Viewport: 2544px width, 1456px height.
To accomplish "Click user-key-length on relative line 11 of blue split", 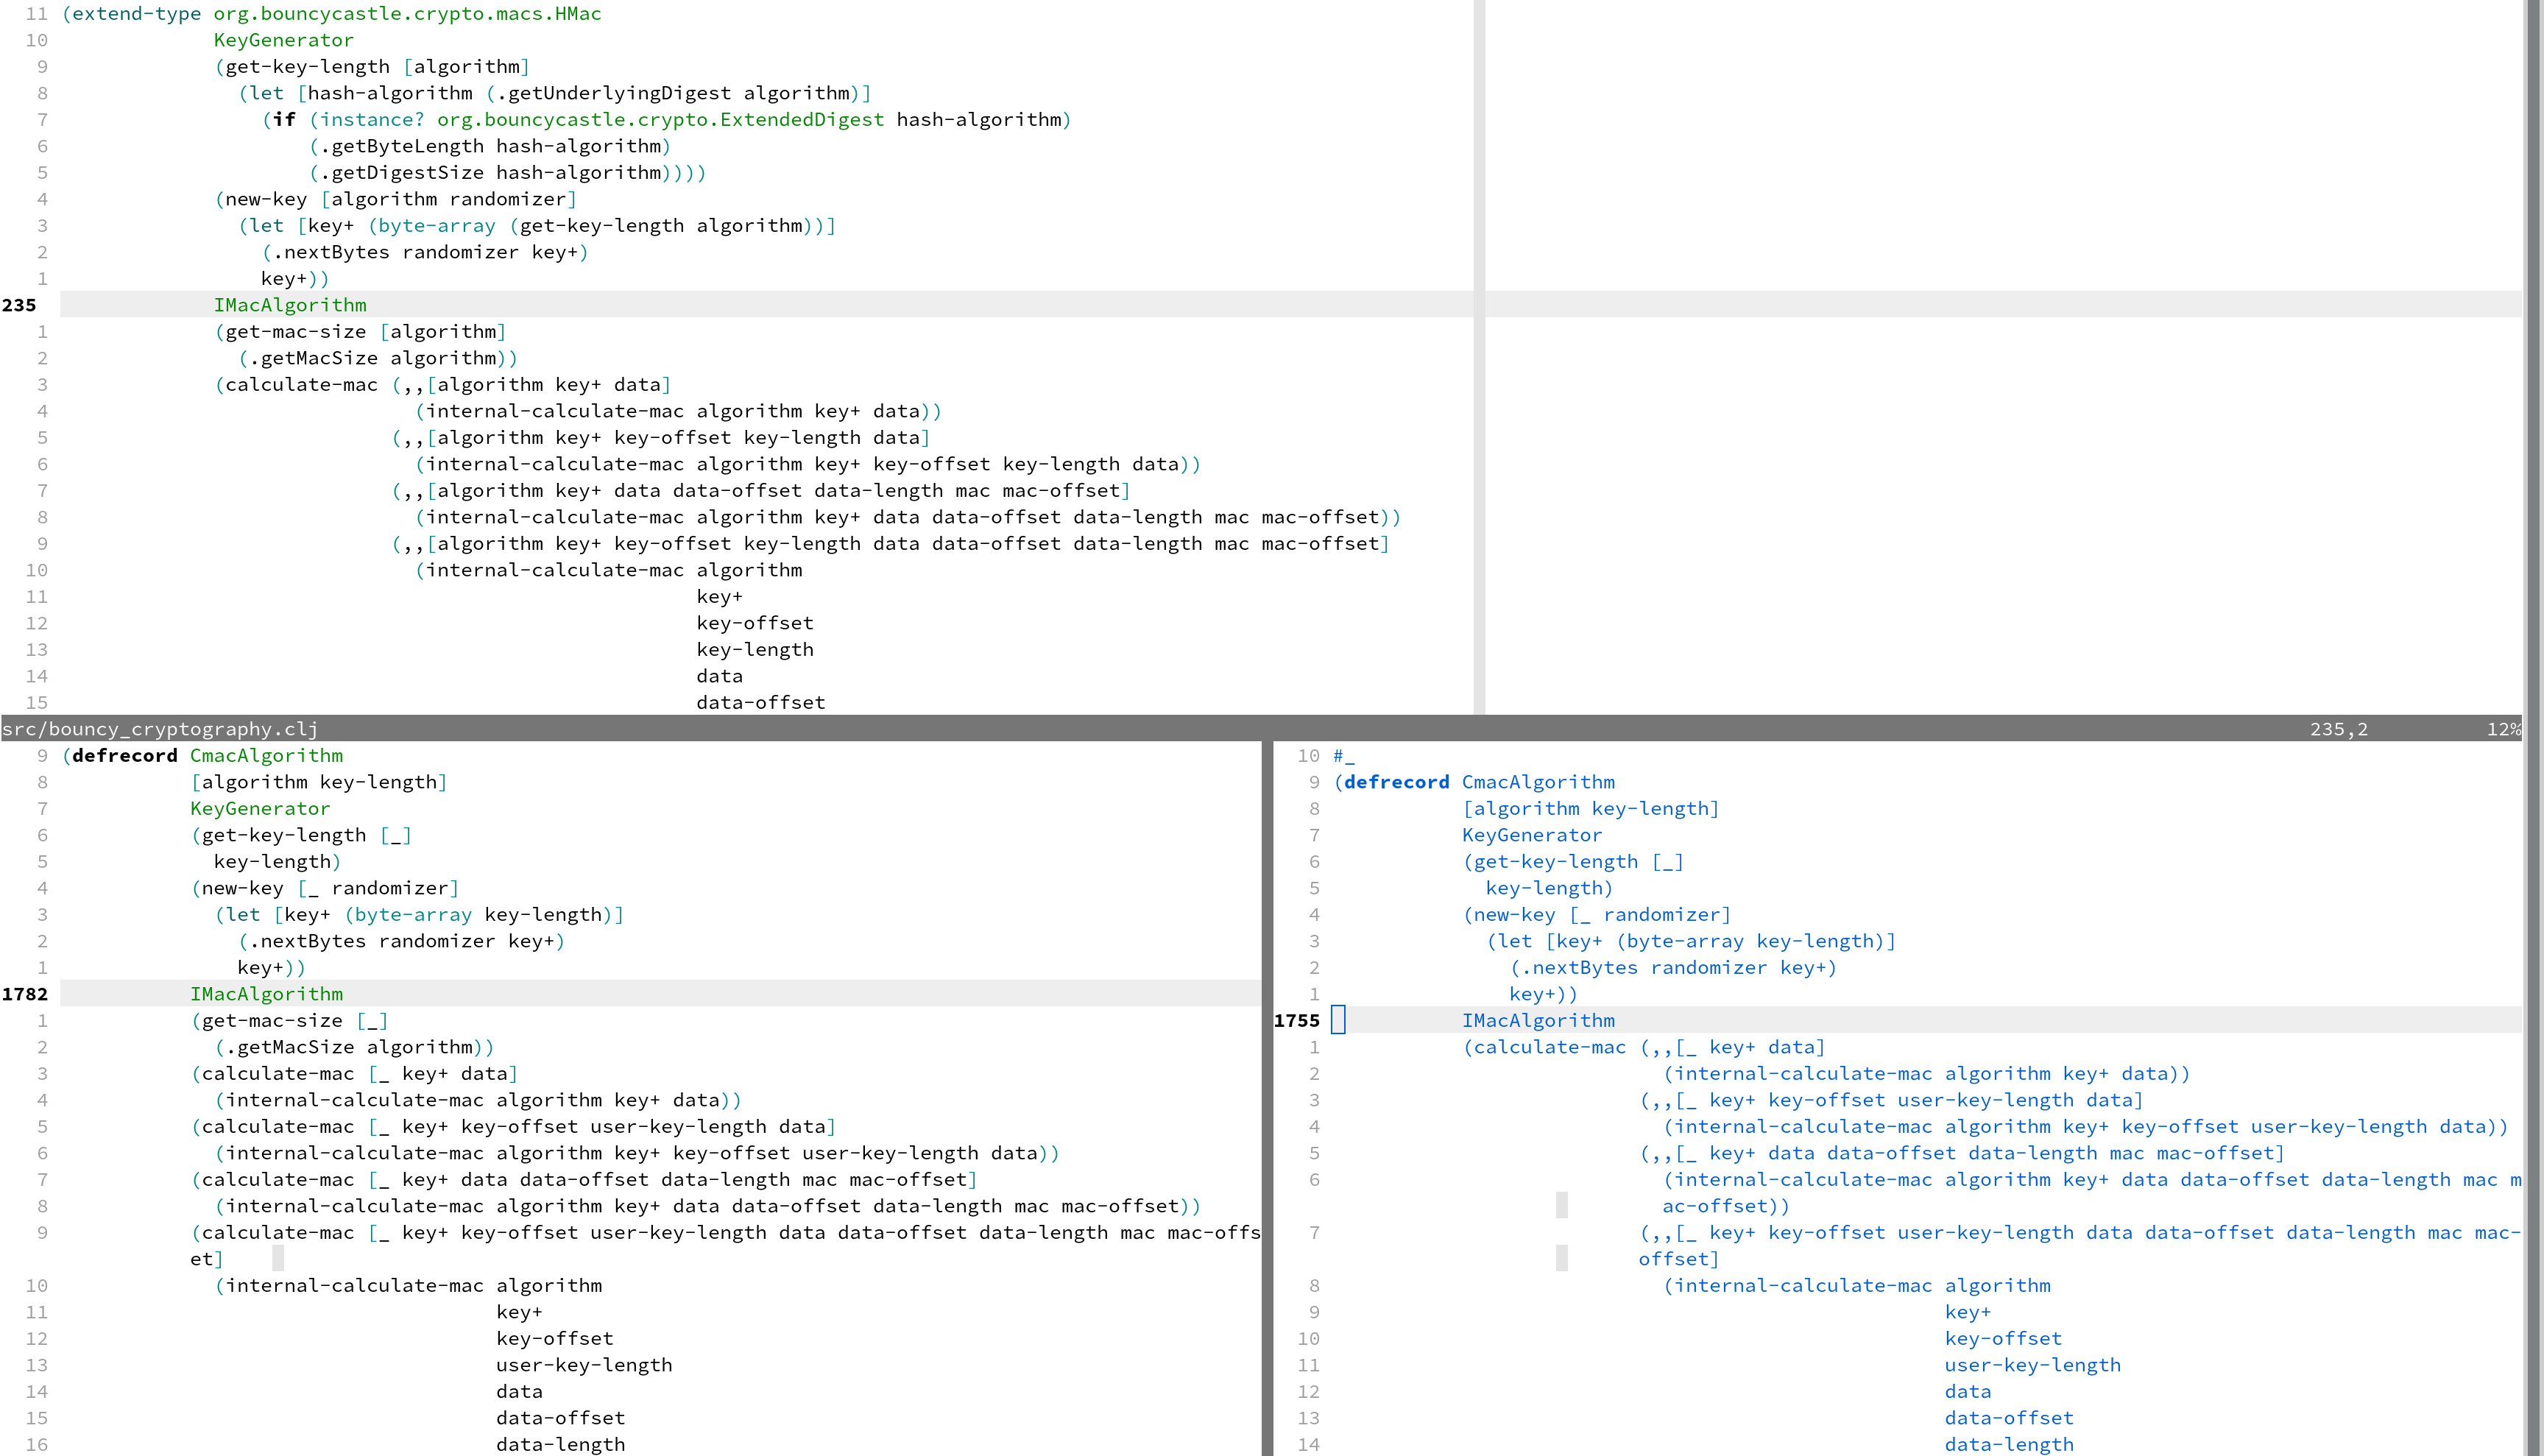I will [2033, 1365].
